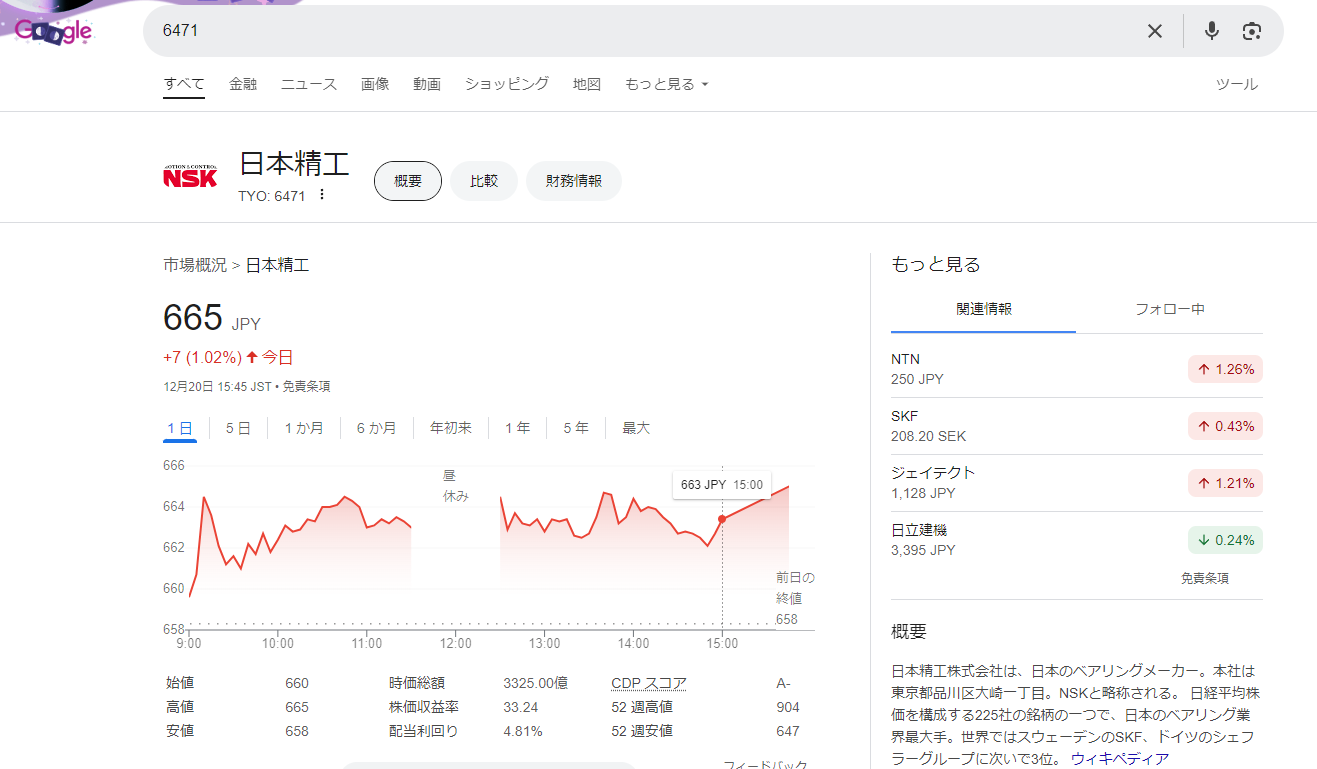Click the 52 週高値 value 904
The image size is (1317, 769).
(x=788, y=707)
